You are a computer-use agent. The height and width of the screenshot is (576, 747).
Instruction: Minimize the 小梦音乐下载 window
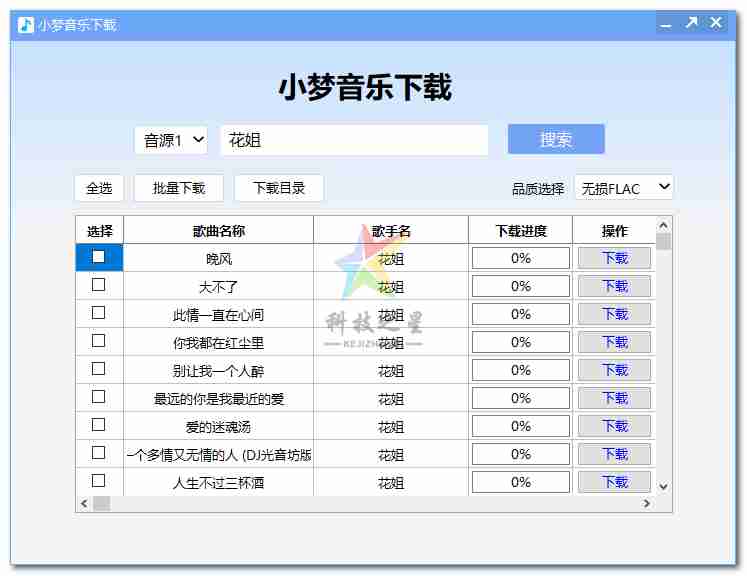[666, 23]
